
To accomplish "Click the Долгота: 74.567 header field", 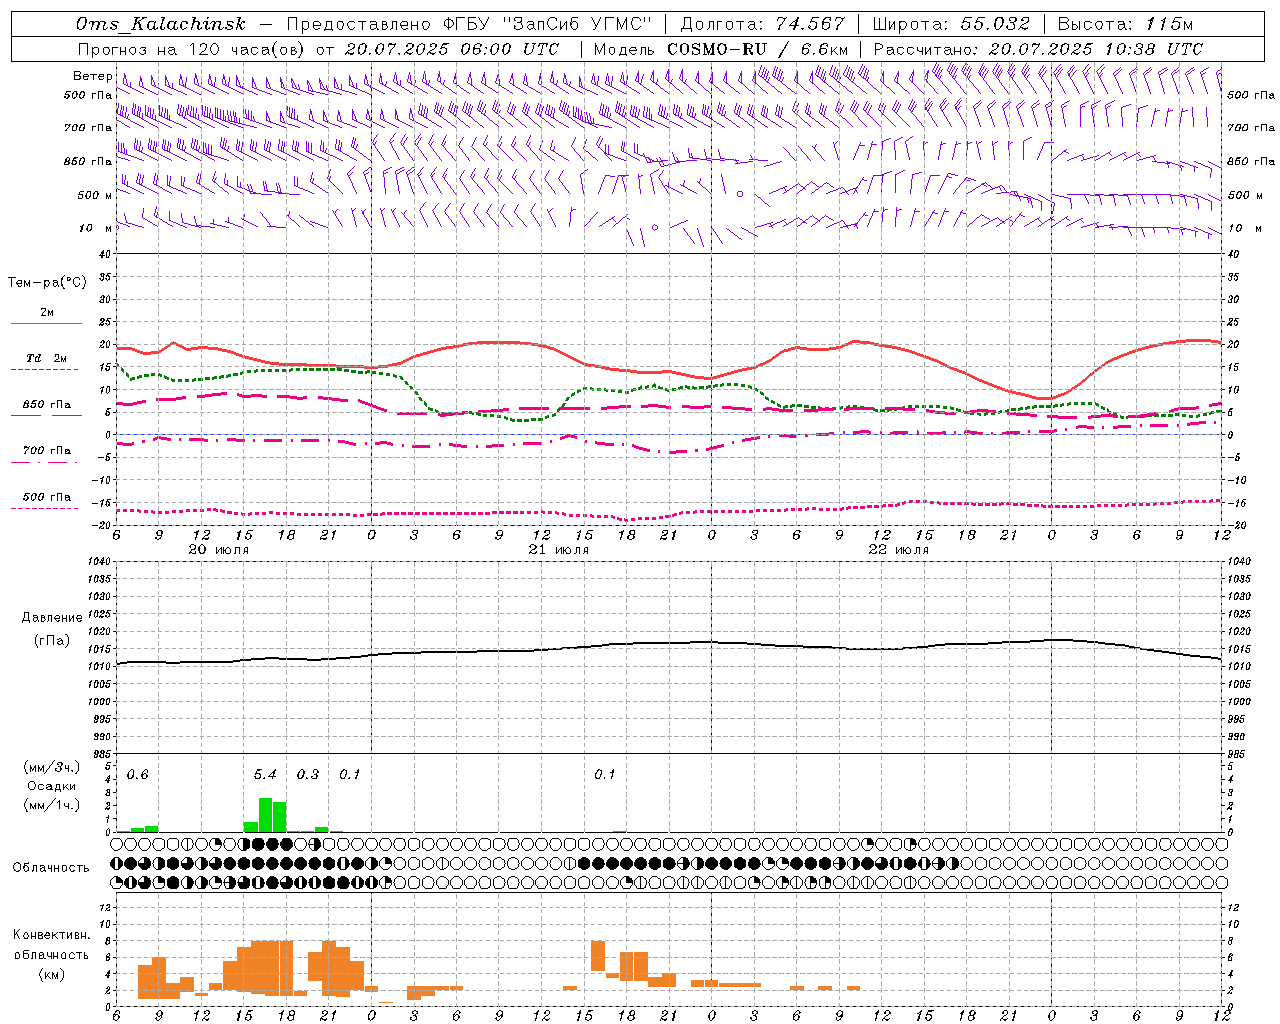I will coord(762,24).
